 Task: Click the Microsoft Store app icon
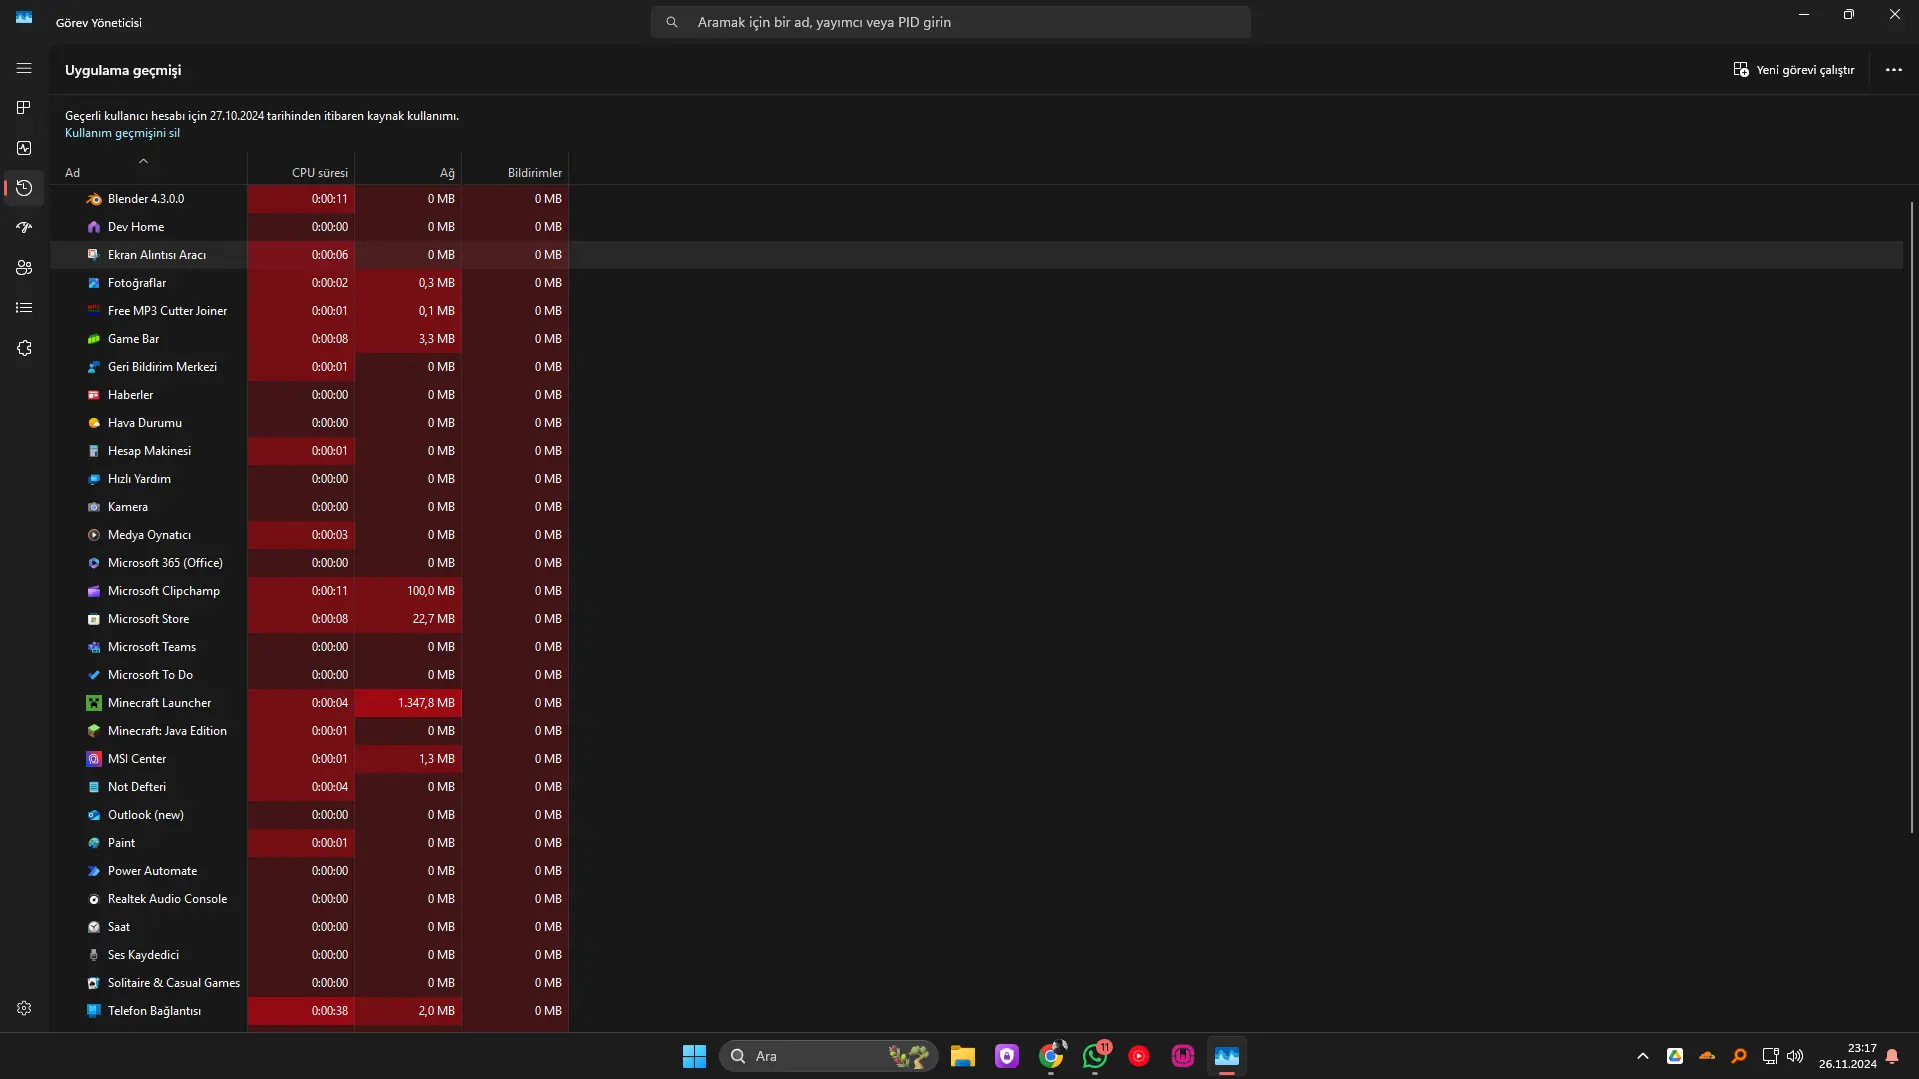click(94, 619)
